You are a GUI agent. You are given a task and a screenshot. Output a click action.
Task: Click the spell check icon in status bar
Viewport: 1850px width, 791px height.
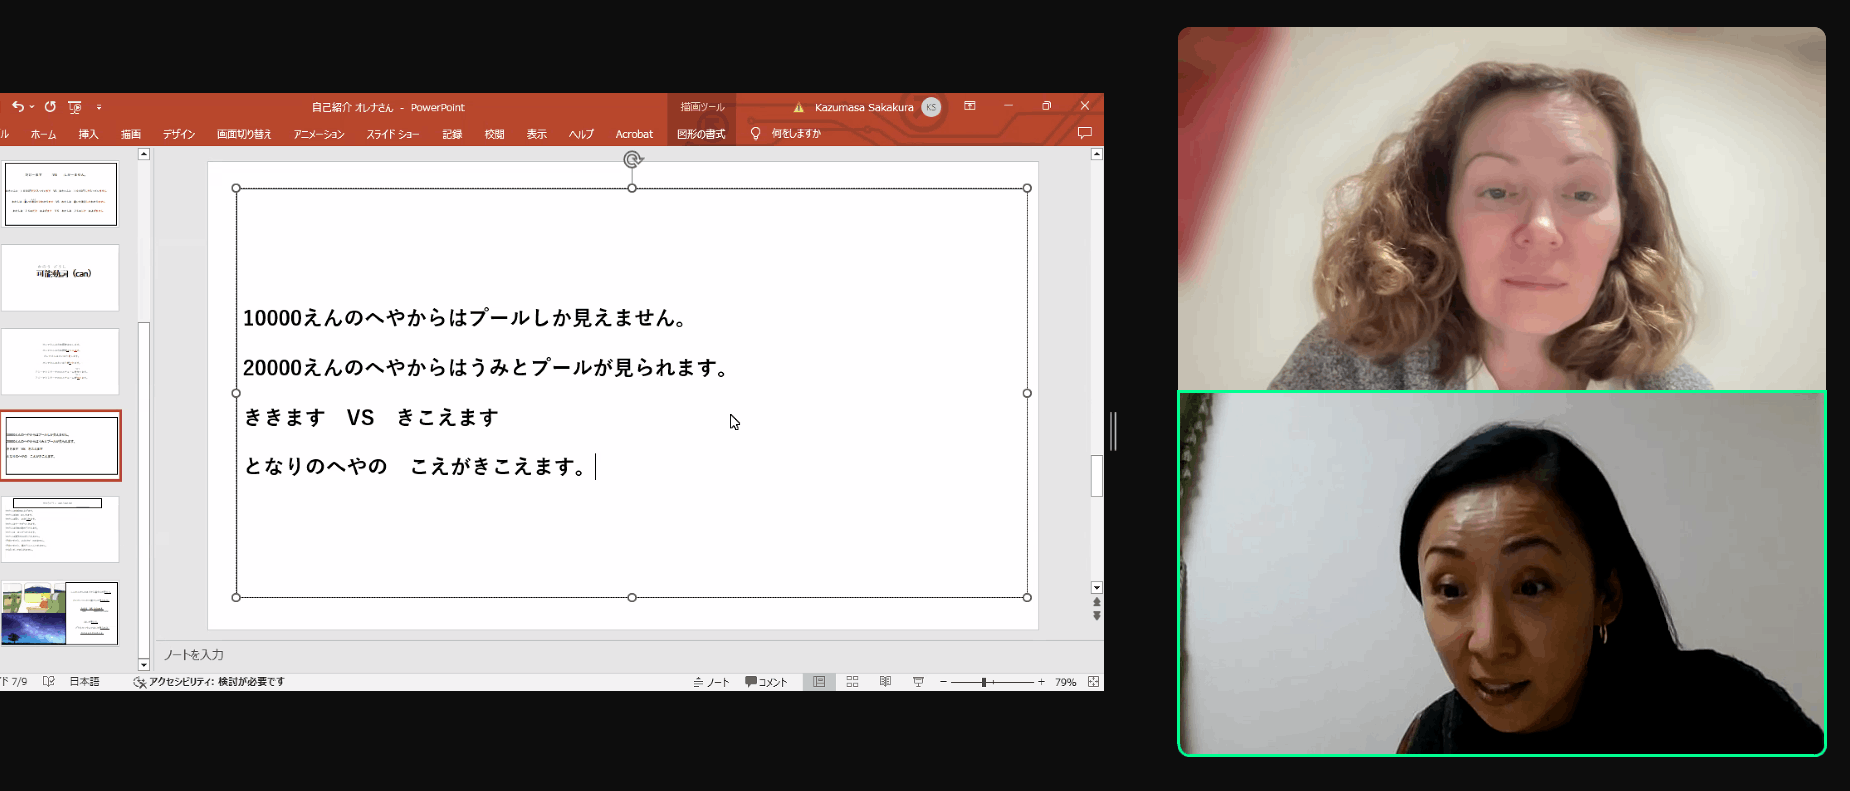point(48,682)
